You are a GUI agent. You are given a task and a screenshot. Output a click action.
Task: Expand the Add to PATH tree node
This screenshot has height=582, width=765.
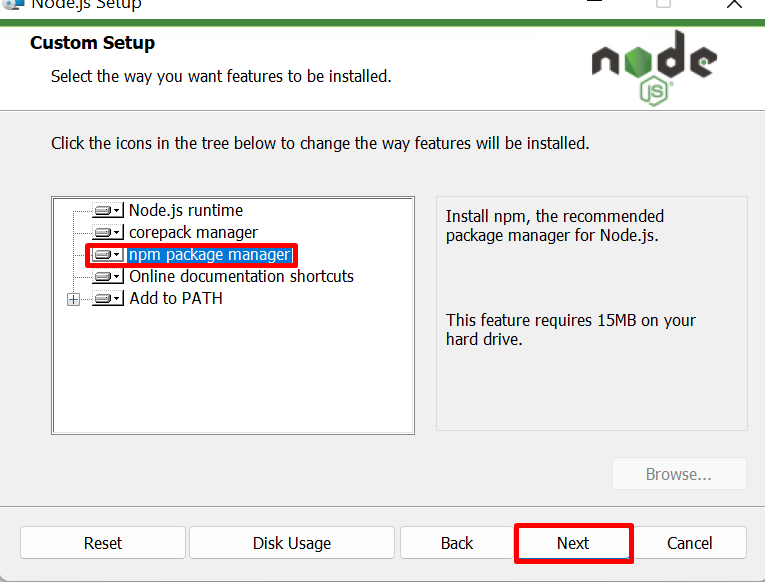click(73, 299)
